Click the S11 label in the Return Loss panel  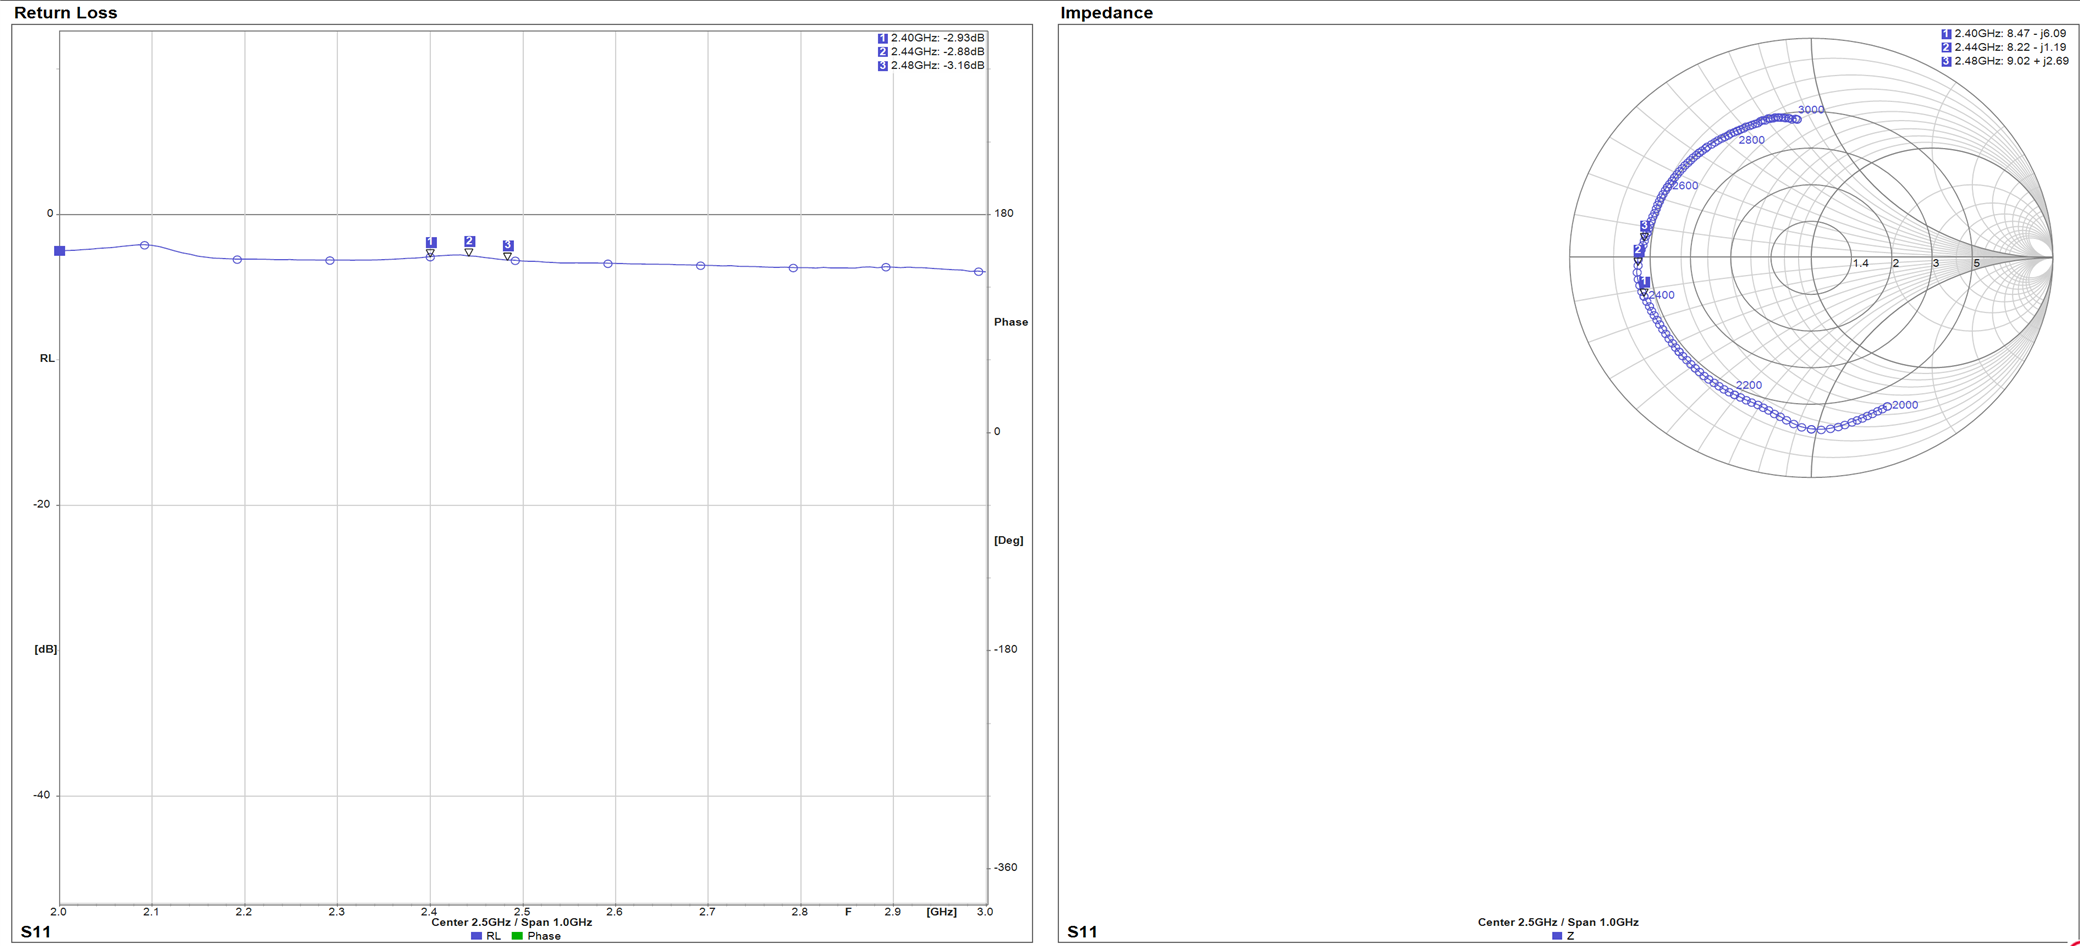(36, 932)
